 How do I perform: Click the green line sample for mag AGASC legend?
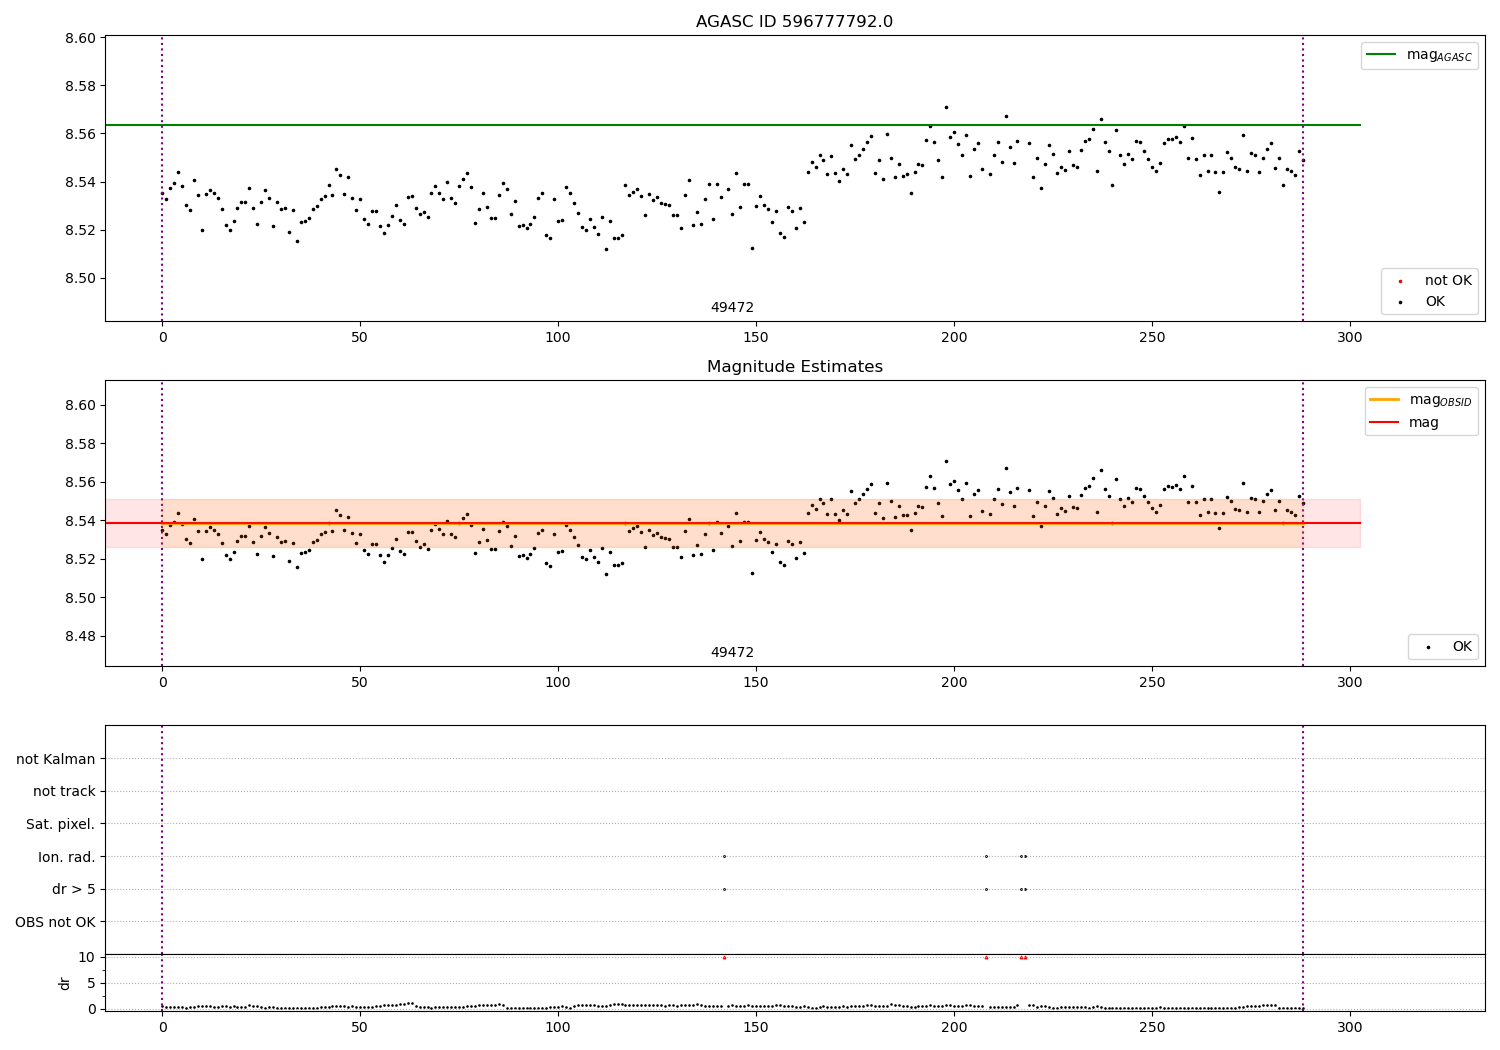[x=1381, y=55]
